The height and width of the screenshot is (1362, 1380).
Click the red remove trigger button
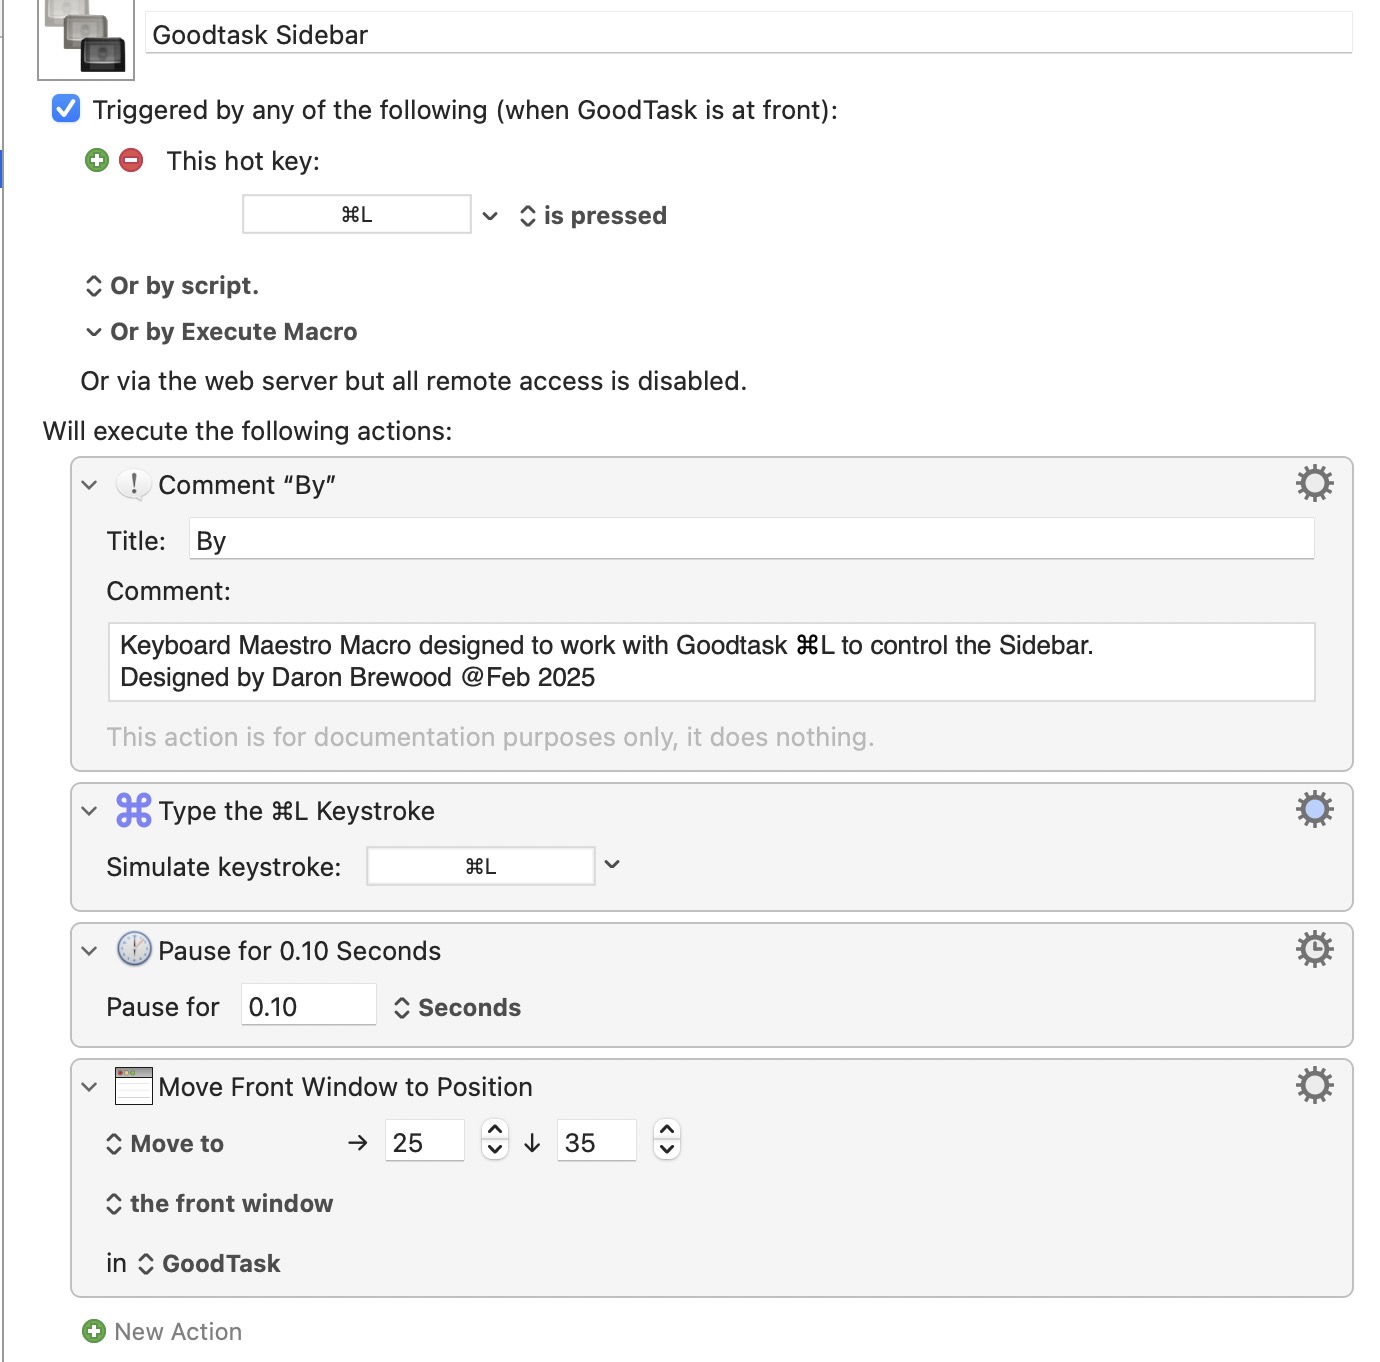click(131, 160)
